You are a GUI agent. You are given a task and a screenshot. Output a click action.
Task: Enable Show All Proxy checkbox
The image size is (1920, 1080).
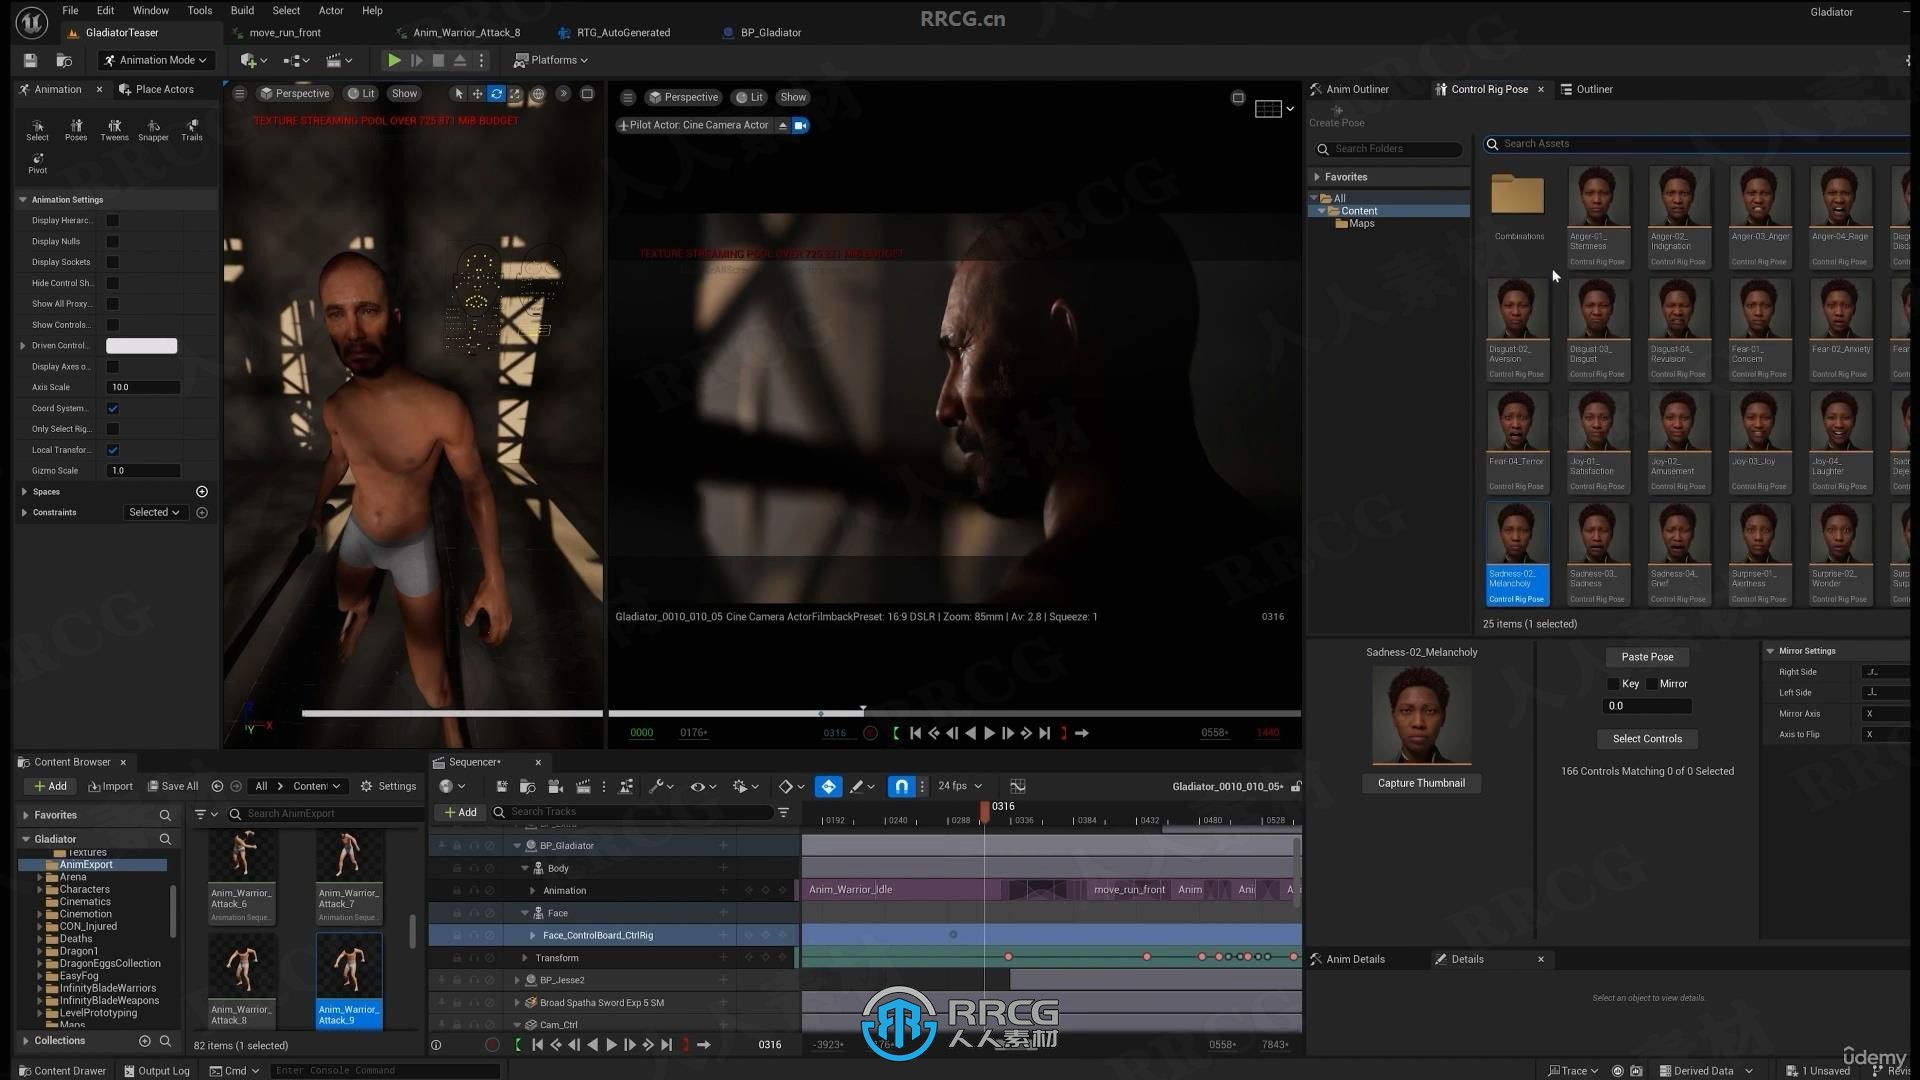[113, 304]
